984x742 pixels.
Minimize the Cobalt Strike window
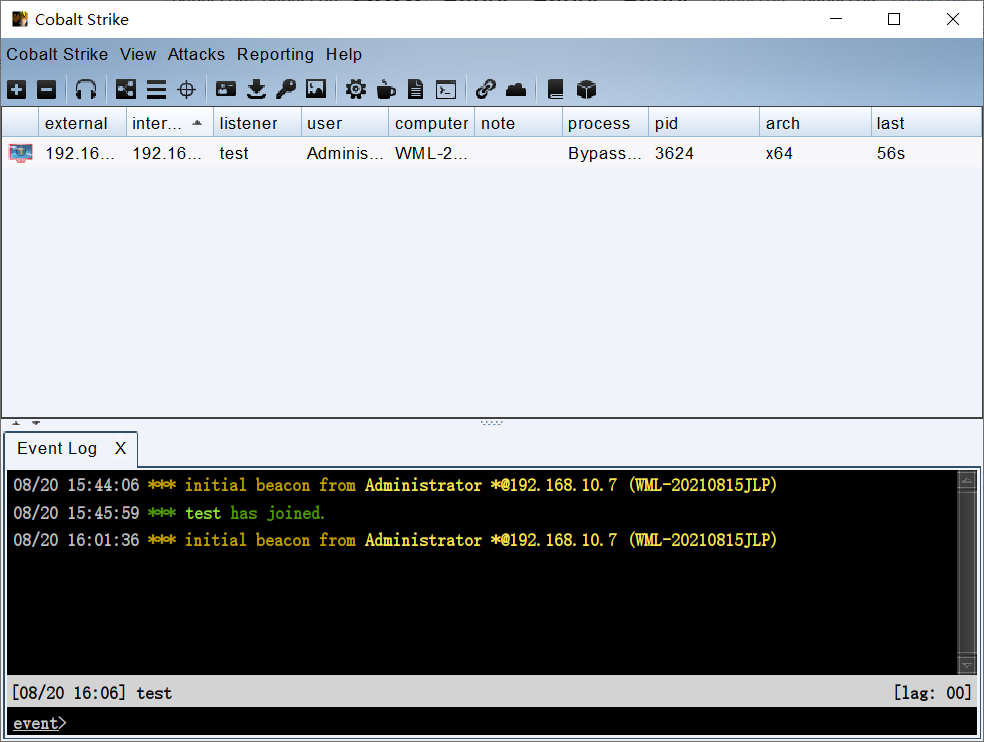(x=836, y=19)
